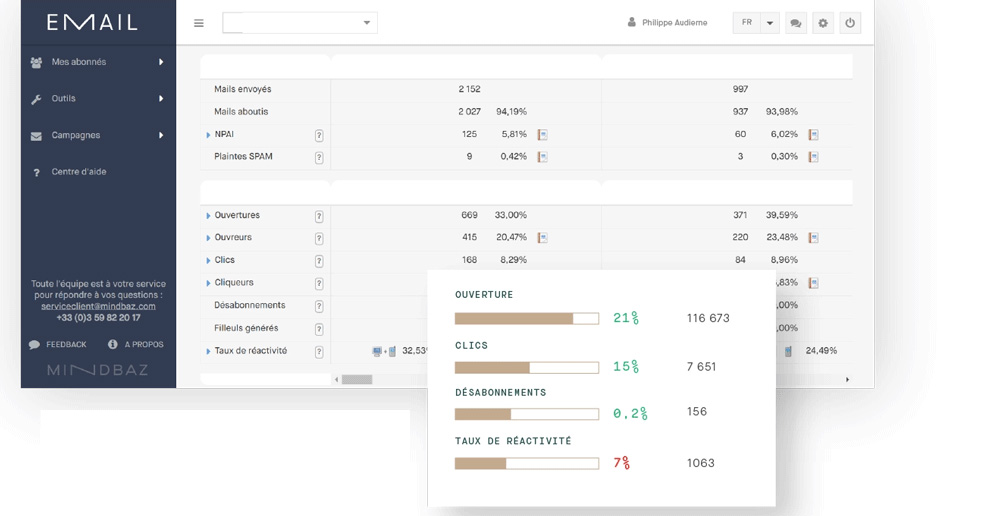Open the chat messages icon
Image resolution: width=1000 pixels, height=516 pixels.
click(796, 23)
